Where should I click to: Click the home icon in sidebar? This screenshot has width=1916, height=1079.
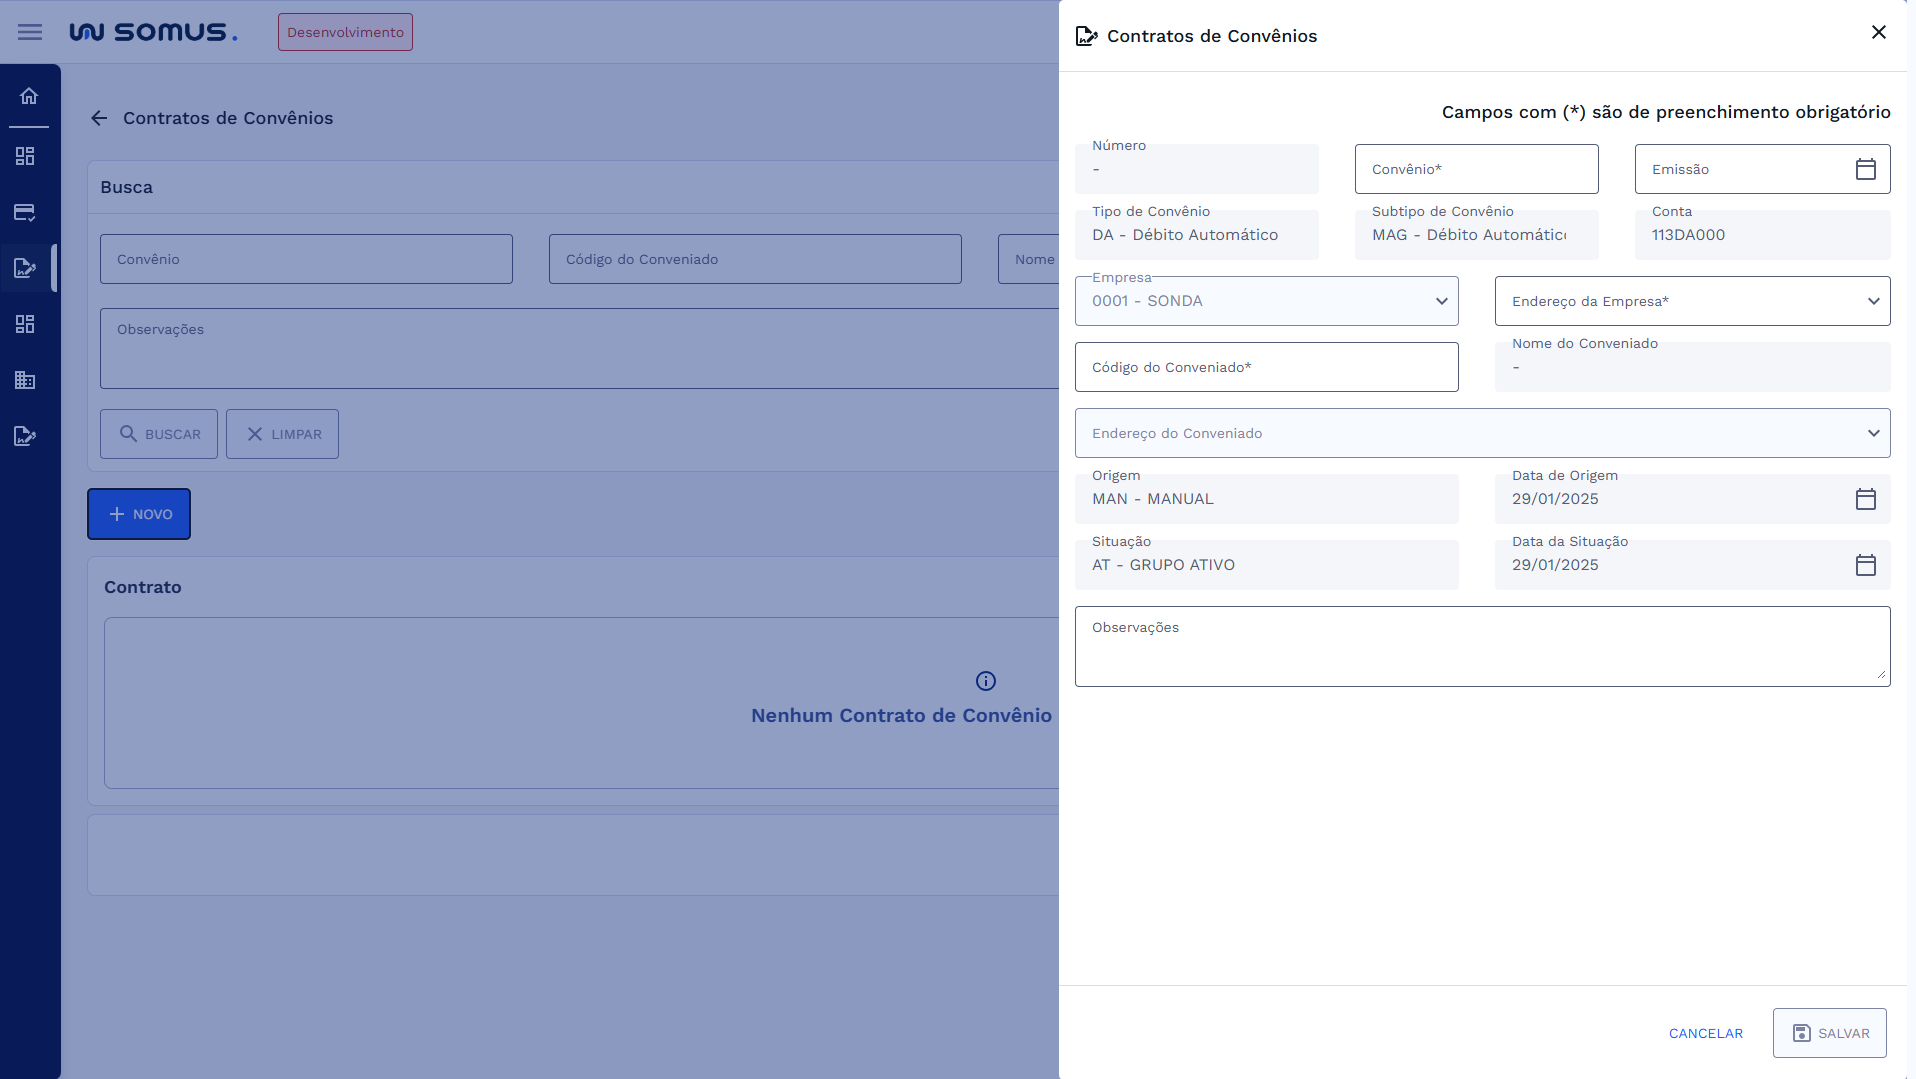(29, 96)
